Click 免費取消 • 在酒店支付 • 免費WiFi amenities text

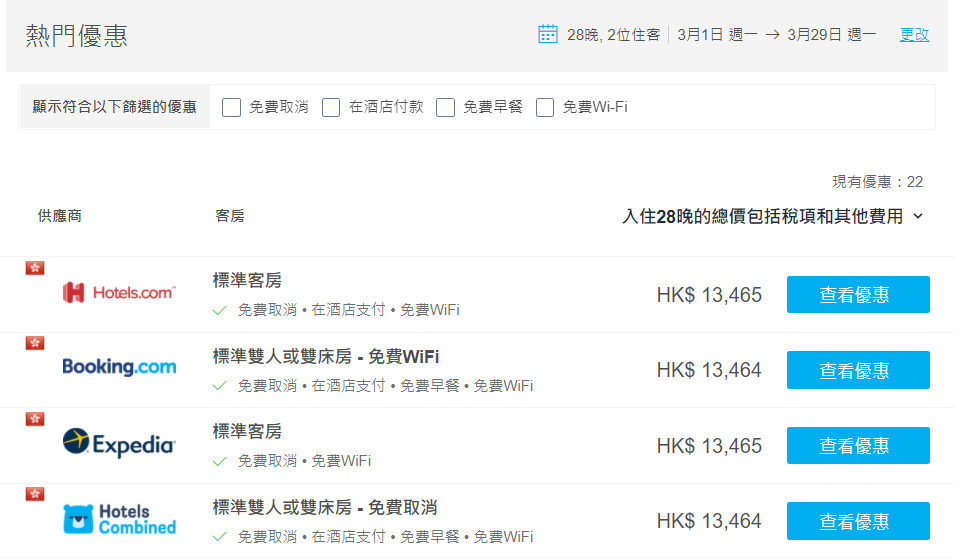tap(349, 310)
